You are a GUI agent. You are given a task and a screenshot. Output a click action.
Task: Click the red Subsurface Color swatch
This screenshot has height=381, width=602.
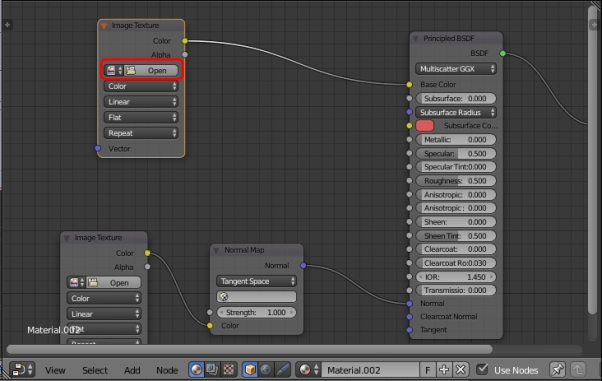(425, 126)
